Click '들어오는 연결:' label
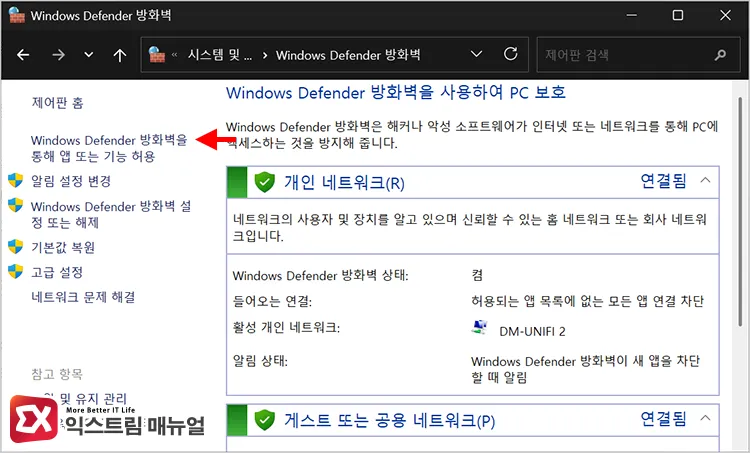 (x=272, y=301)
